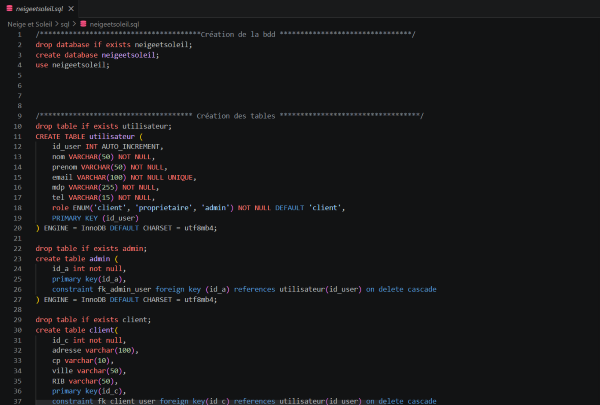Image resolution: width=600 pixels, height=405 pixels.
Task: Click the SQL file icon in breadcrumb
Action: tap(83, 24)
